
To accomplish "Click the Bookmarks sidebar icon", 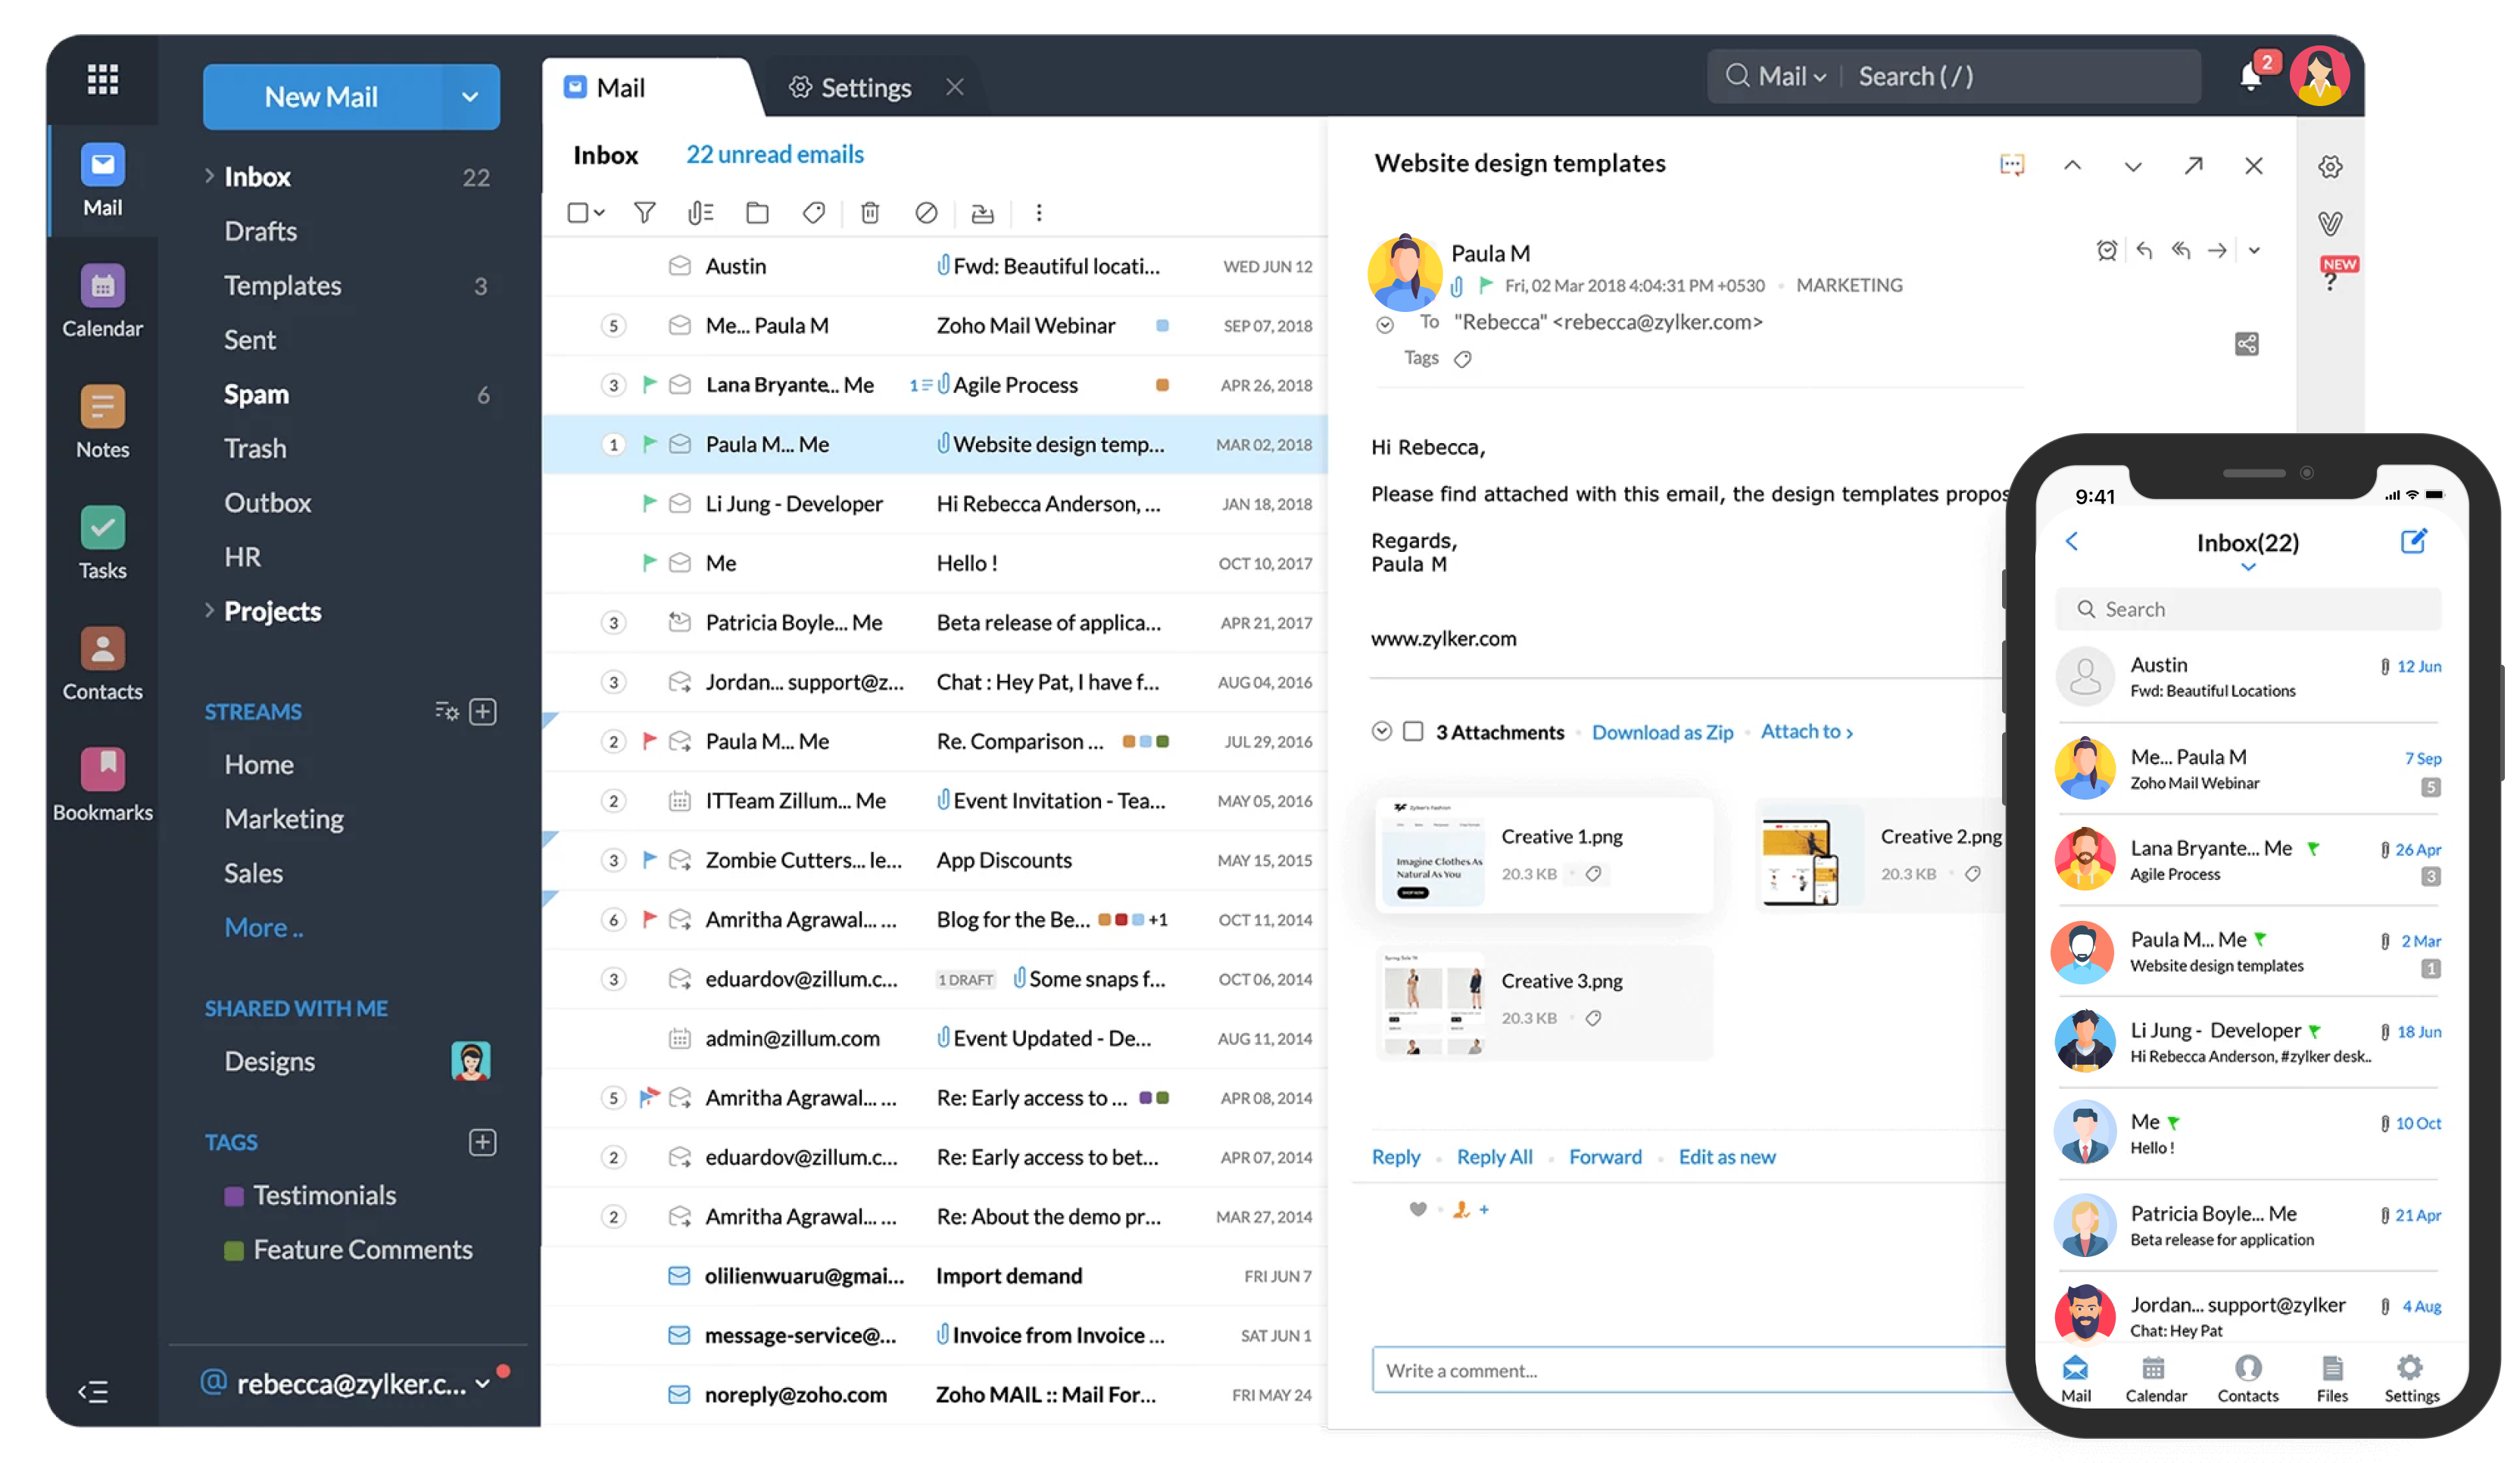I will click(x=102, y=771).
